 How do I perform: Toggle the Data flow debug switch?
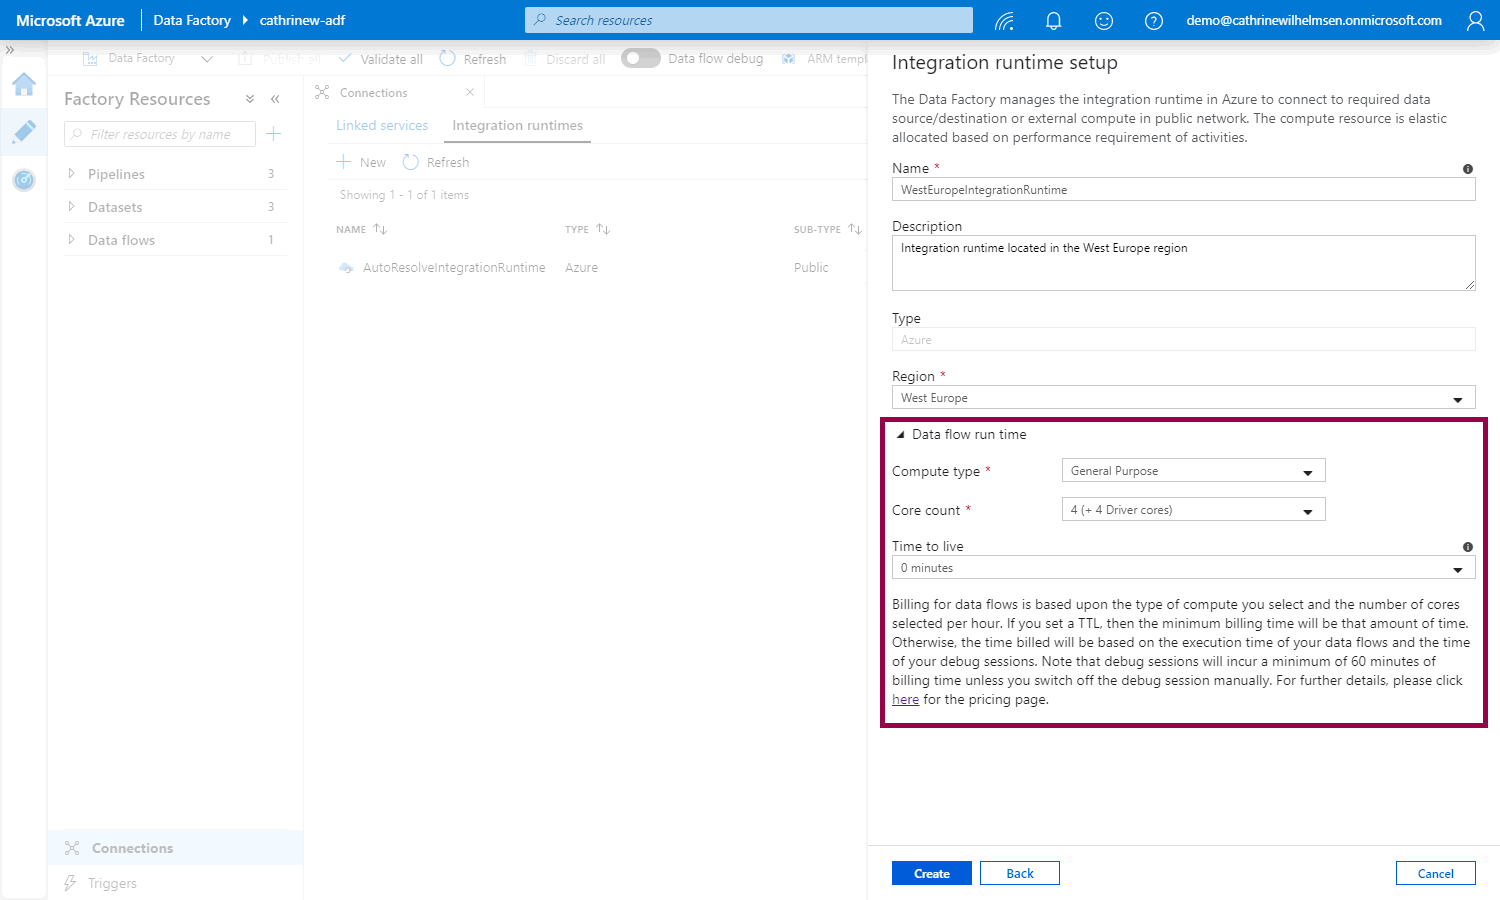point(640,59)
